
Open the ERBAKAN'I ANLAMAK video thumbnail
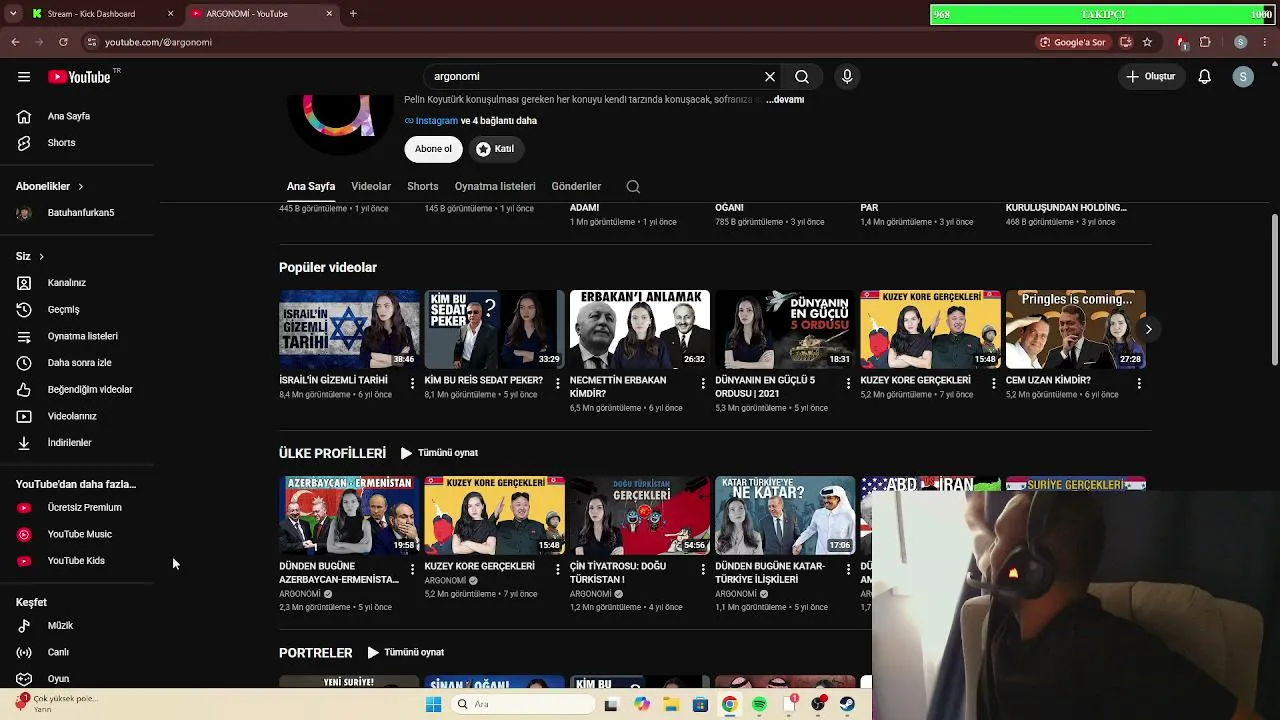[640, 329]
